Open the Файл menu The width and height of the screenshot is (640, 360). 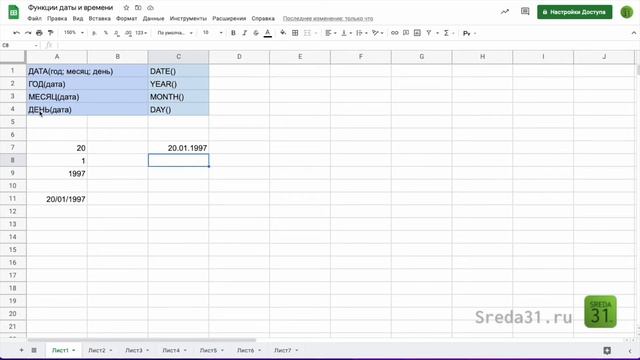pyautogui.click(x=34, y=18)
